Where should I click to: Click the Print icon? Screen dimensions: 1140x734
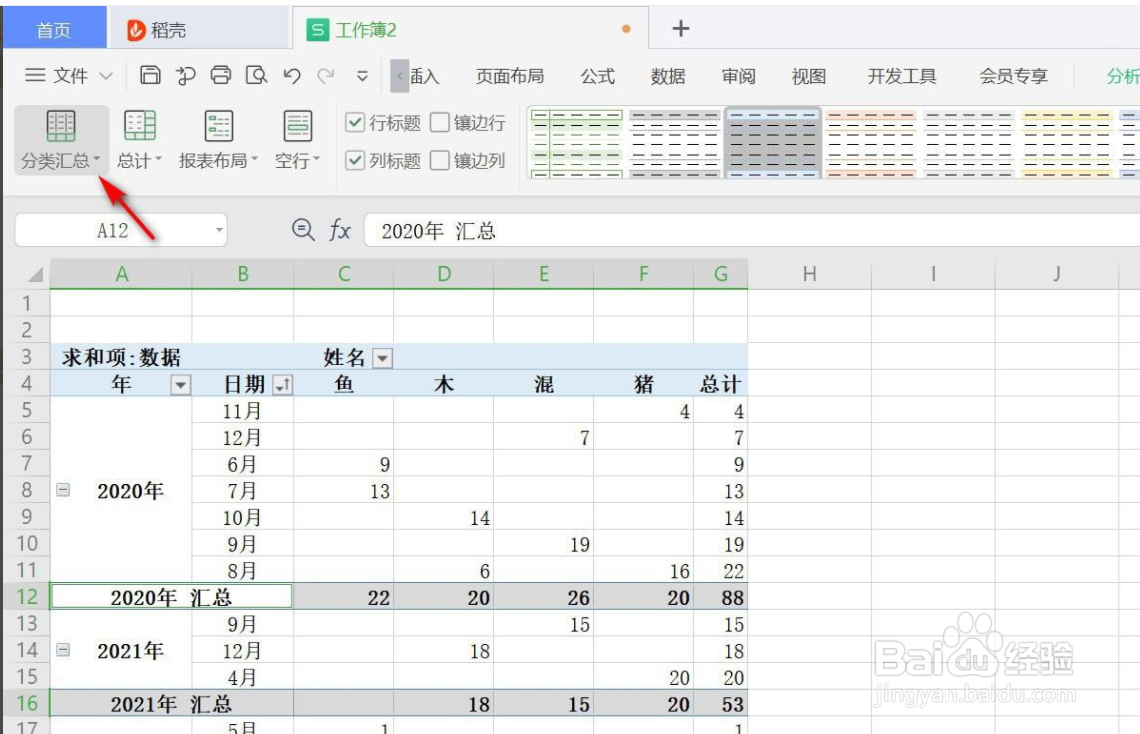tap(222, 75)
